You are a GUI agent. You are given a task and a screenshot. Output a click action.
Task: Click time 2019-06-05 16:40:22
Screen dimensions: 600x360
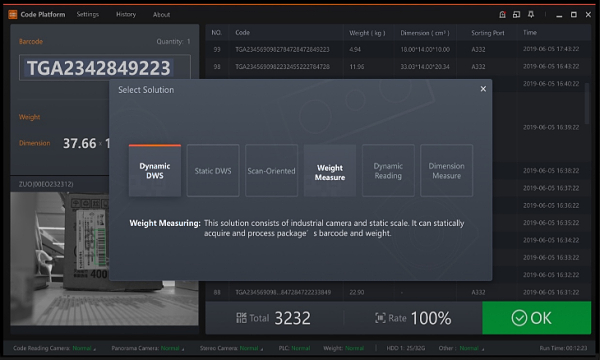coord(551,84)
